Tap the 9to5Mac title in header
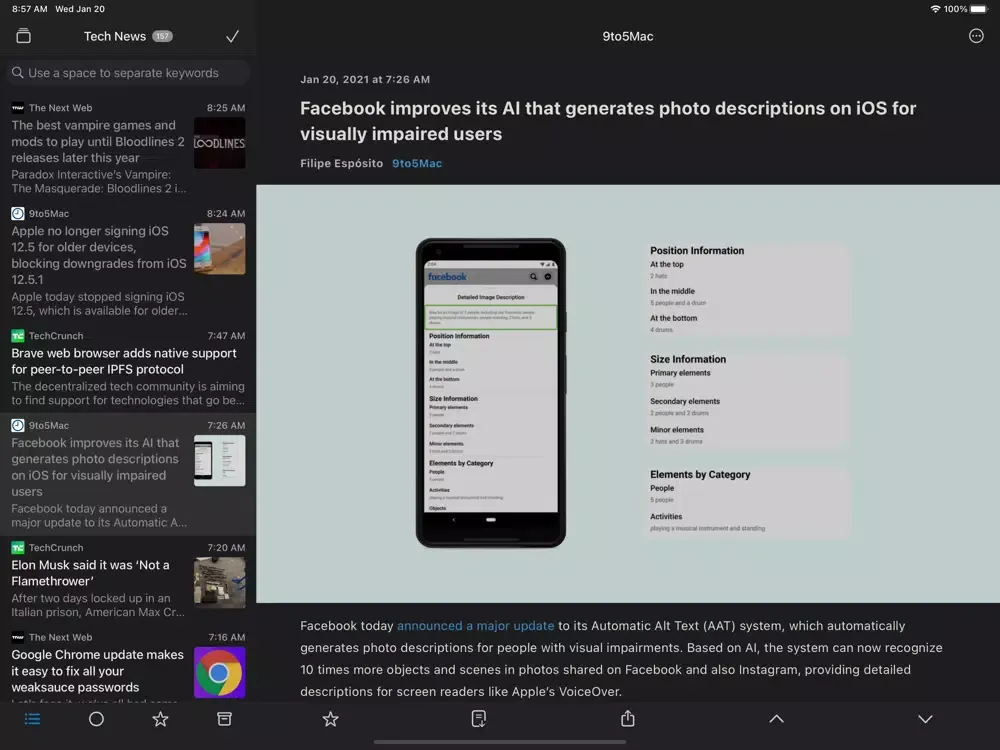The height and width of the screenshot is (750, 1000). (628, 36)
